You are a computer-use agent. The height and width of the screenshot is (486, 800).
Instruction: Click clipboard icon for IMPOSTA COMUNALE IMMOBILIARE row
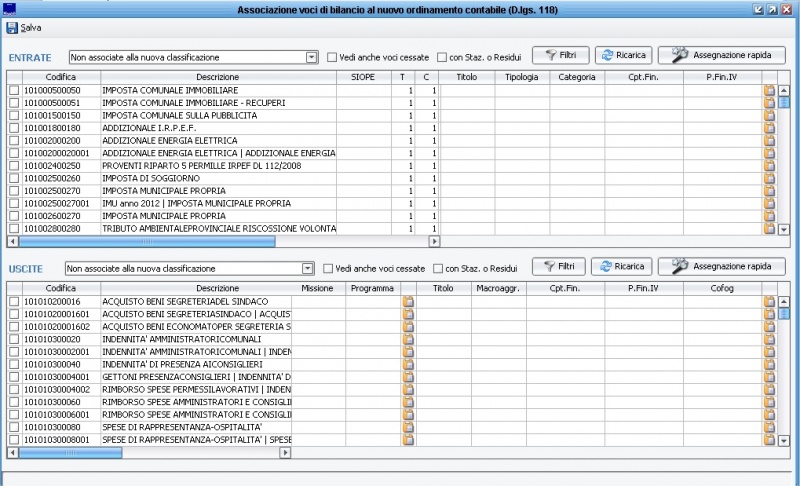tap(769, 90)
